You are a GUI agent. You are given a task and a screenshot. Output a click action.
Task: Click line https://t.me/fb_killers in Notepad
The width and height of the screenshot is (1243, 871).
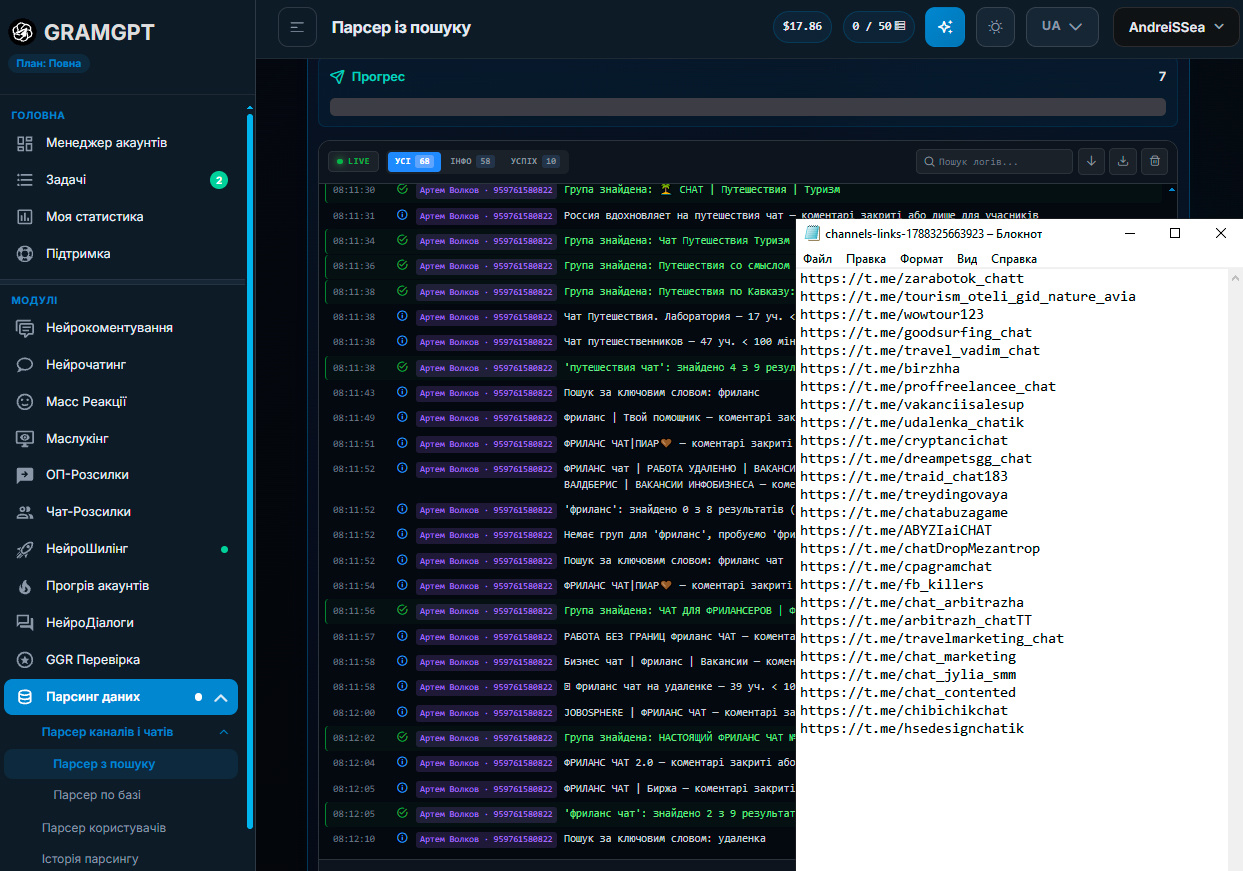(892, 585)
